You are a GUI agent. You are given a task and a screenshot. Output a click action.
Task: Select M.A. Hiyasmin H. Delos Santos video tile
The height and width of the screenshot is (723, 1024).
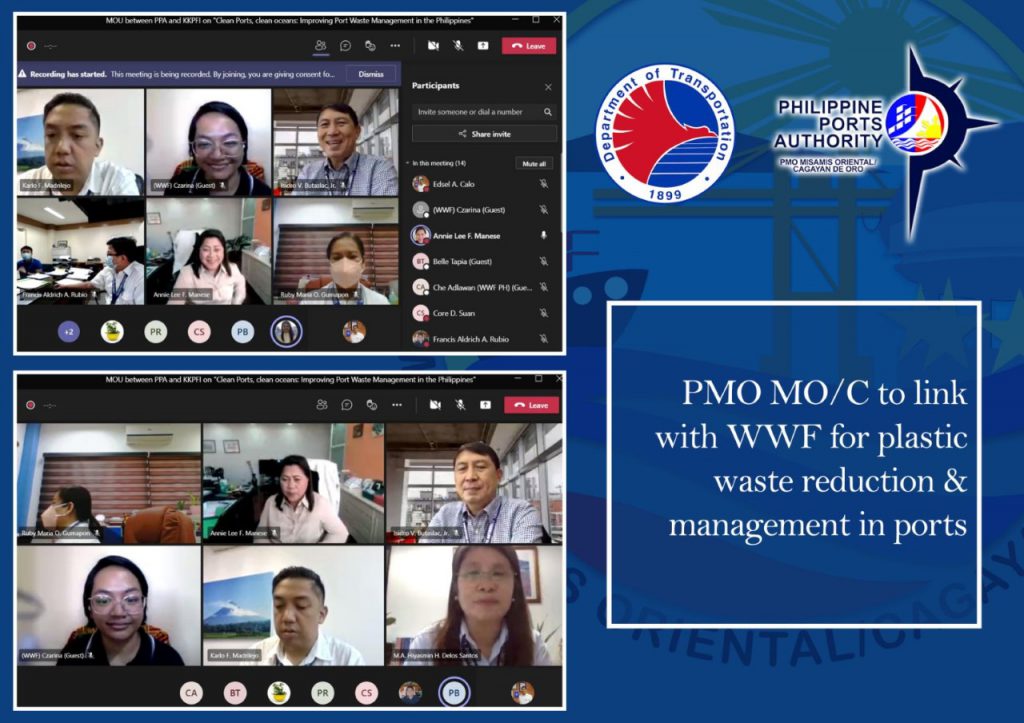[474, 606]
